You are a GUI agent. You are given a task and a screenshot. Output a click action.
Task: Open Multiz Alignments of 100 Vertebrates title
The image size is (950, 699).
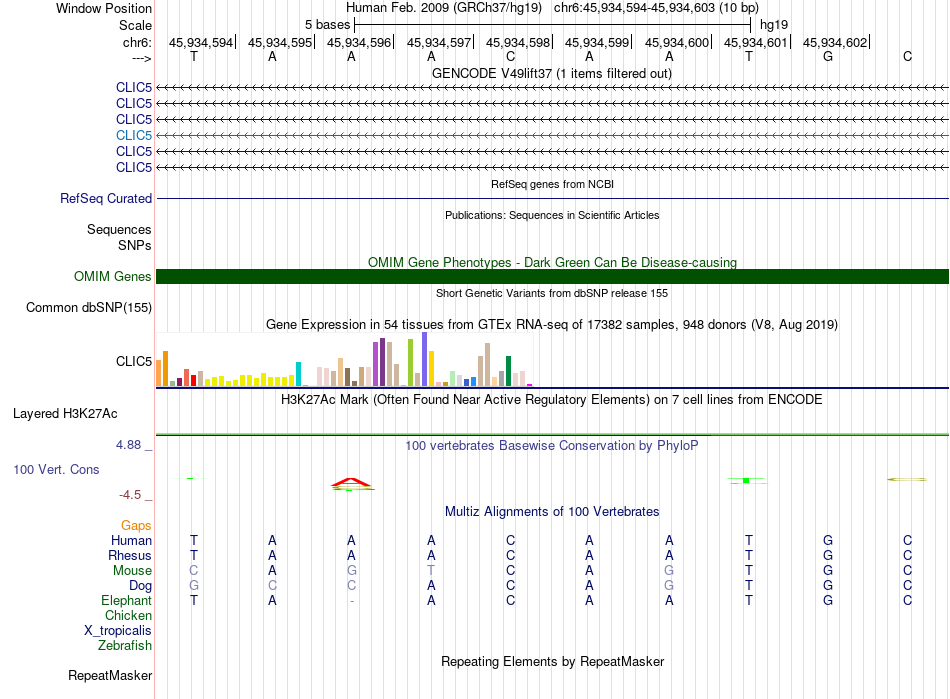click(552, 511)
